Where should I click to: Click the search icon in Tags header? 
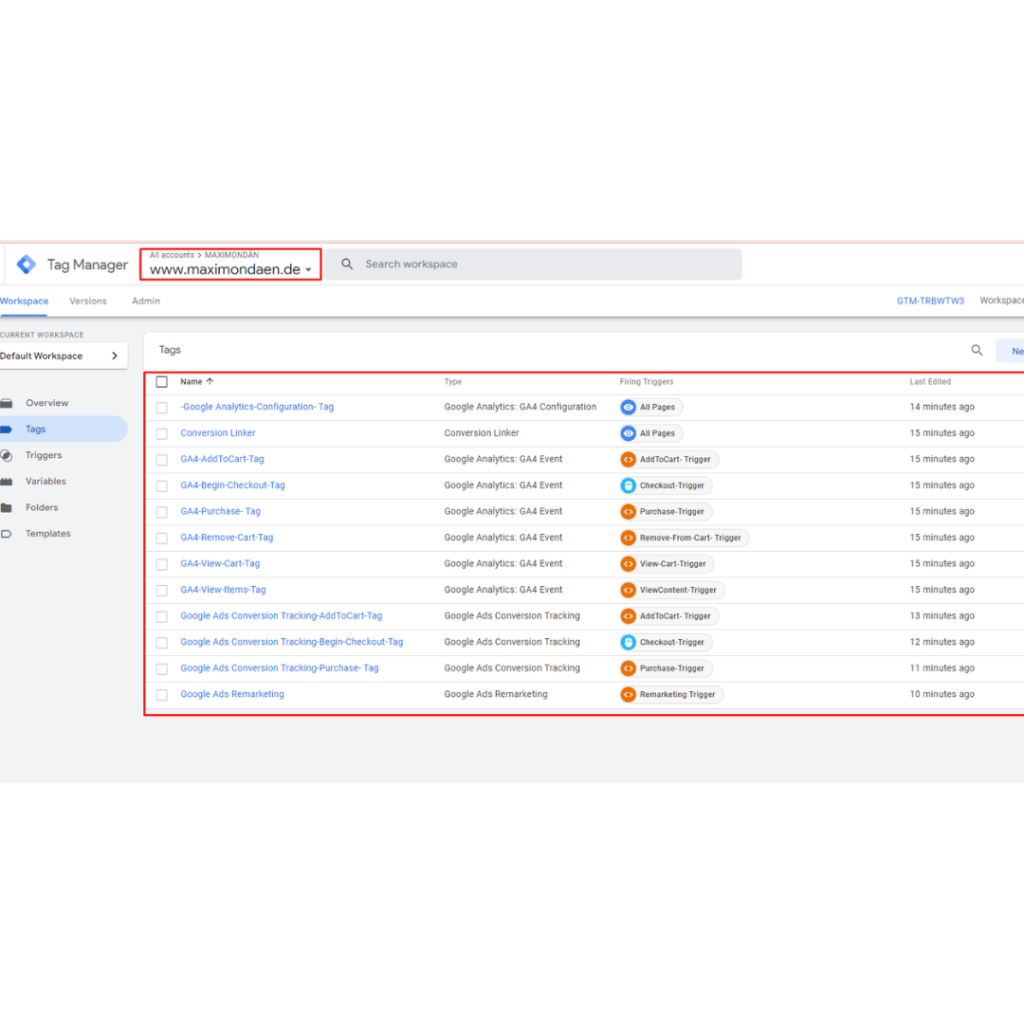pyautogui.click(x=977, y=350)
